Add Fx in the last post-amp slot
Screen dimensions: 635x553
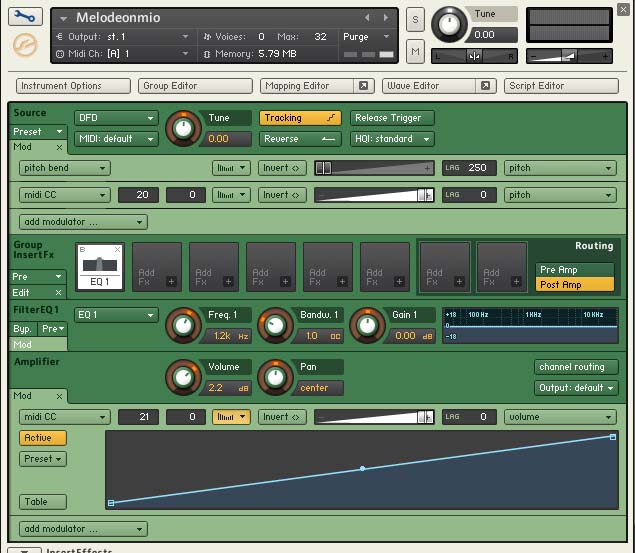tap(502, 267)
